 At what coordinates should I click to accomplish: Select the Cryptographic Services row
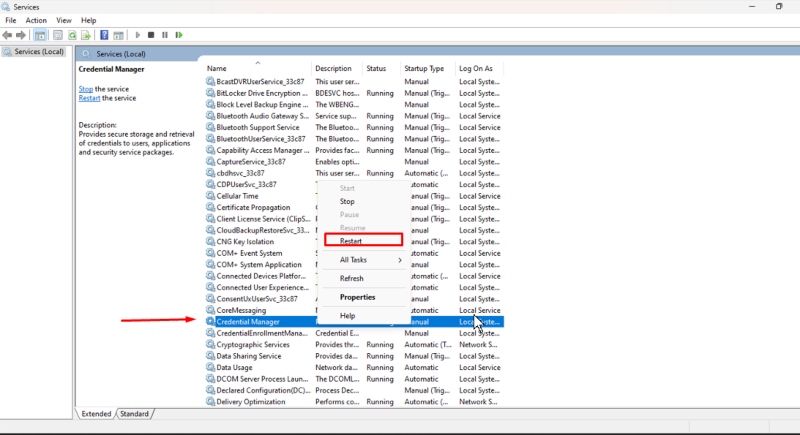click(354, 345)
